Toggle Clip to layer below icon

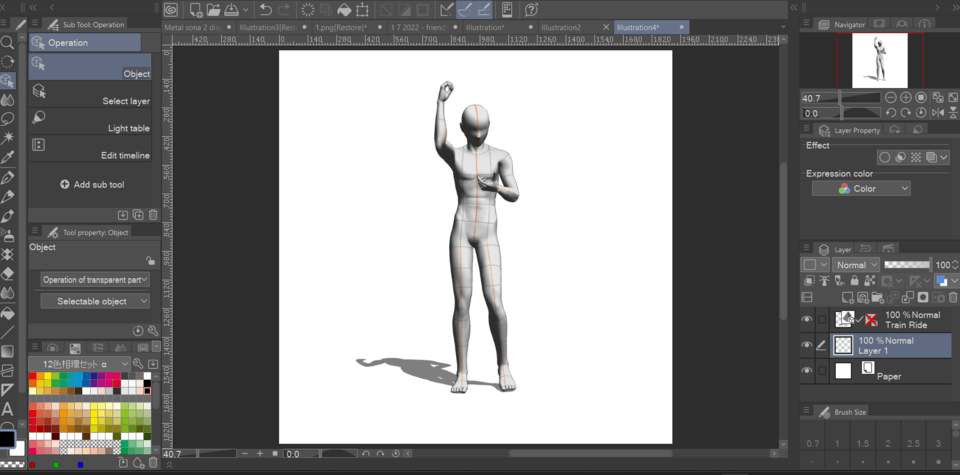click(x=809, y=281)
